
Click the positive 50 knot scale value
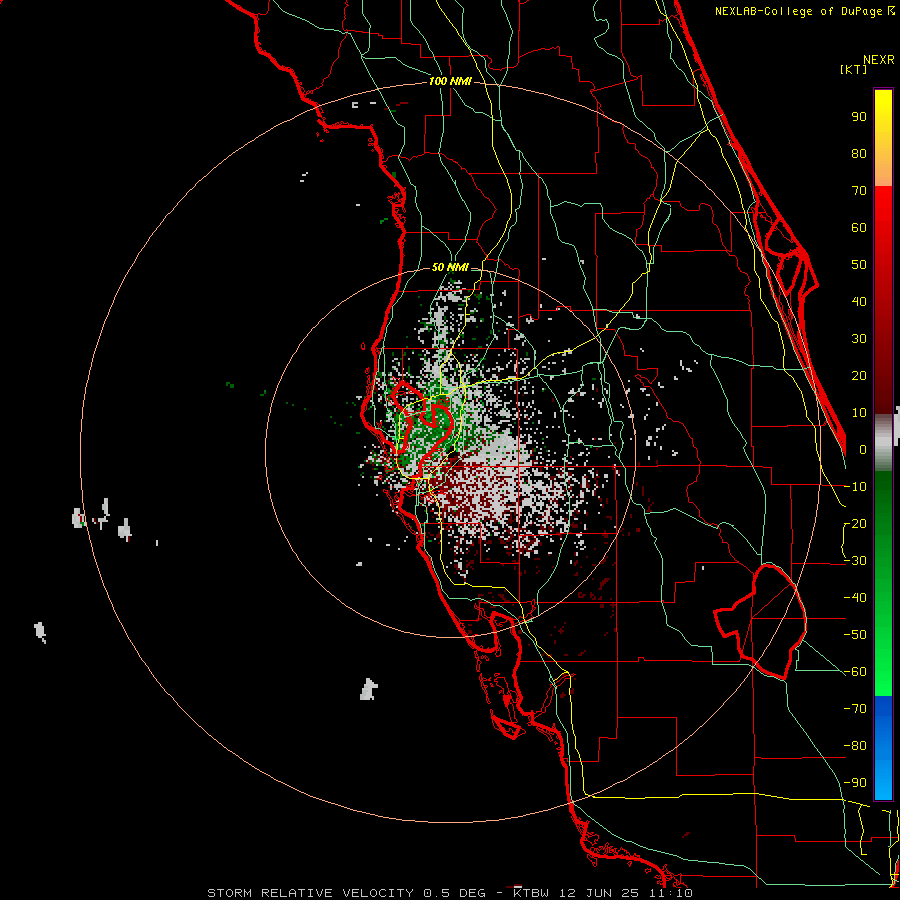(859, 265)
